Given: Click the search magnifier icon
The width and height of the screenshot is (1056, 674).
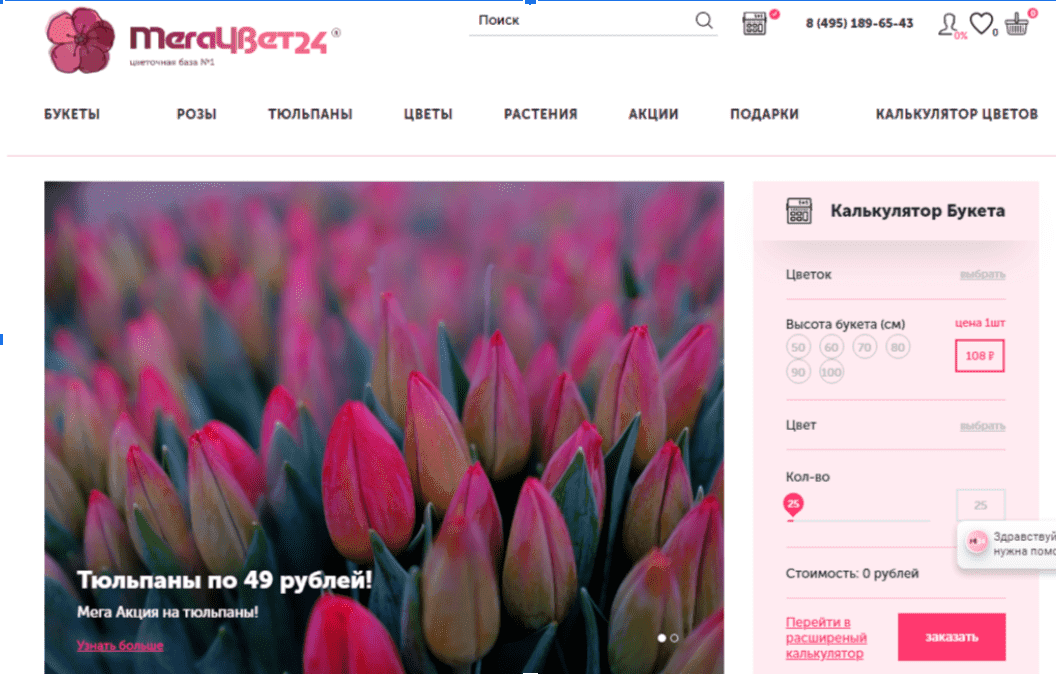Looking at the screenshot, I should 704,21.
